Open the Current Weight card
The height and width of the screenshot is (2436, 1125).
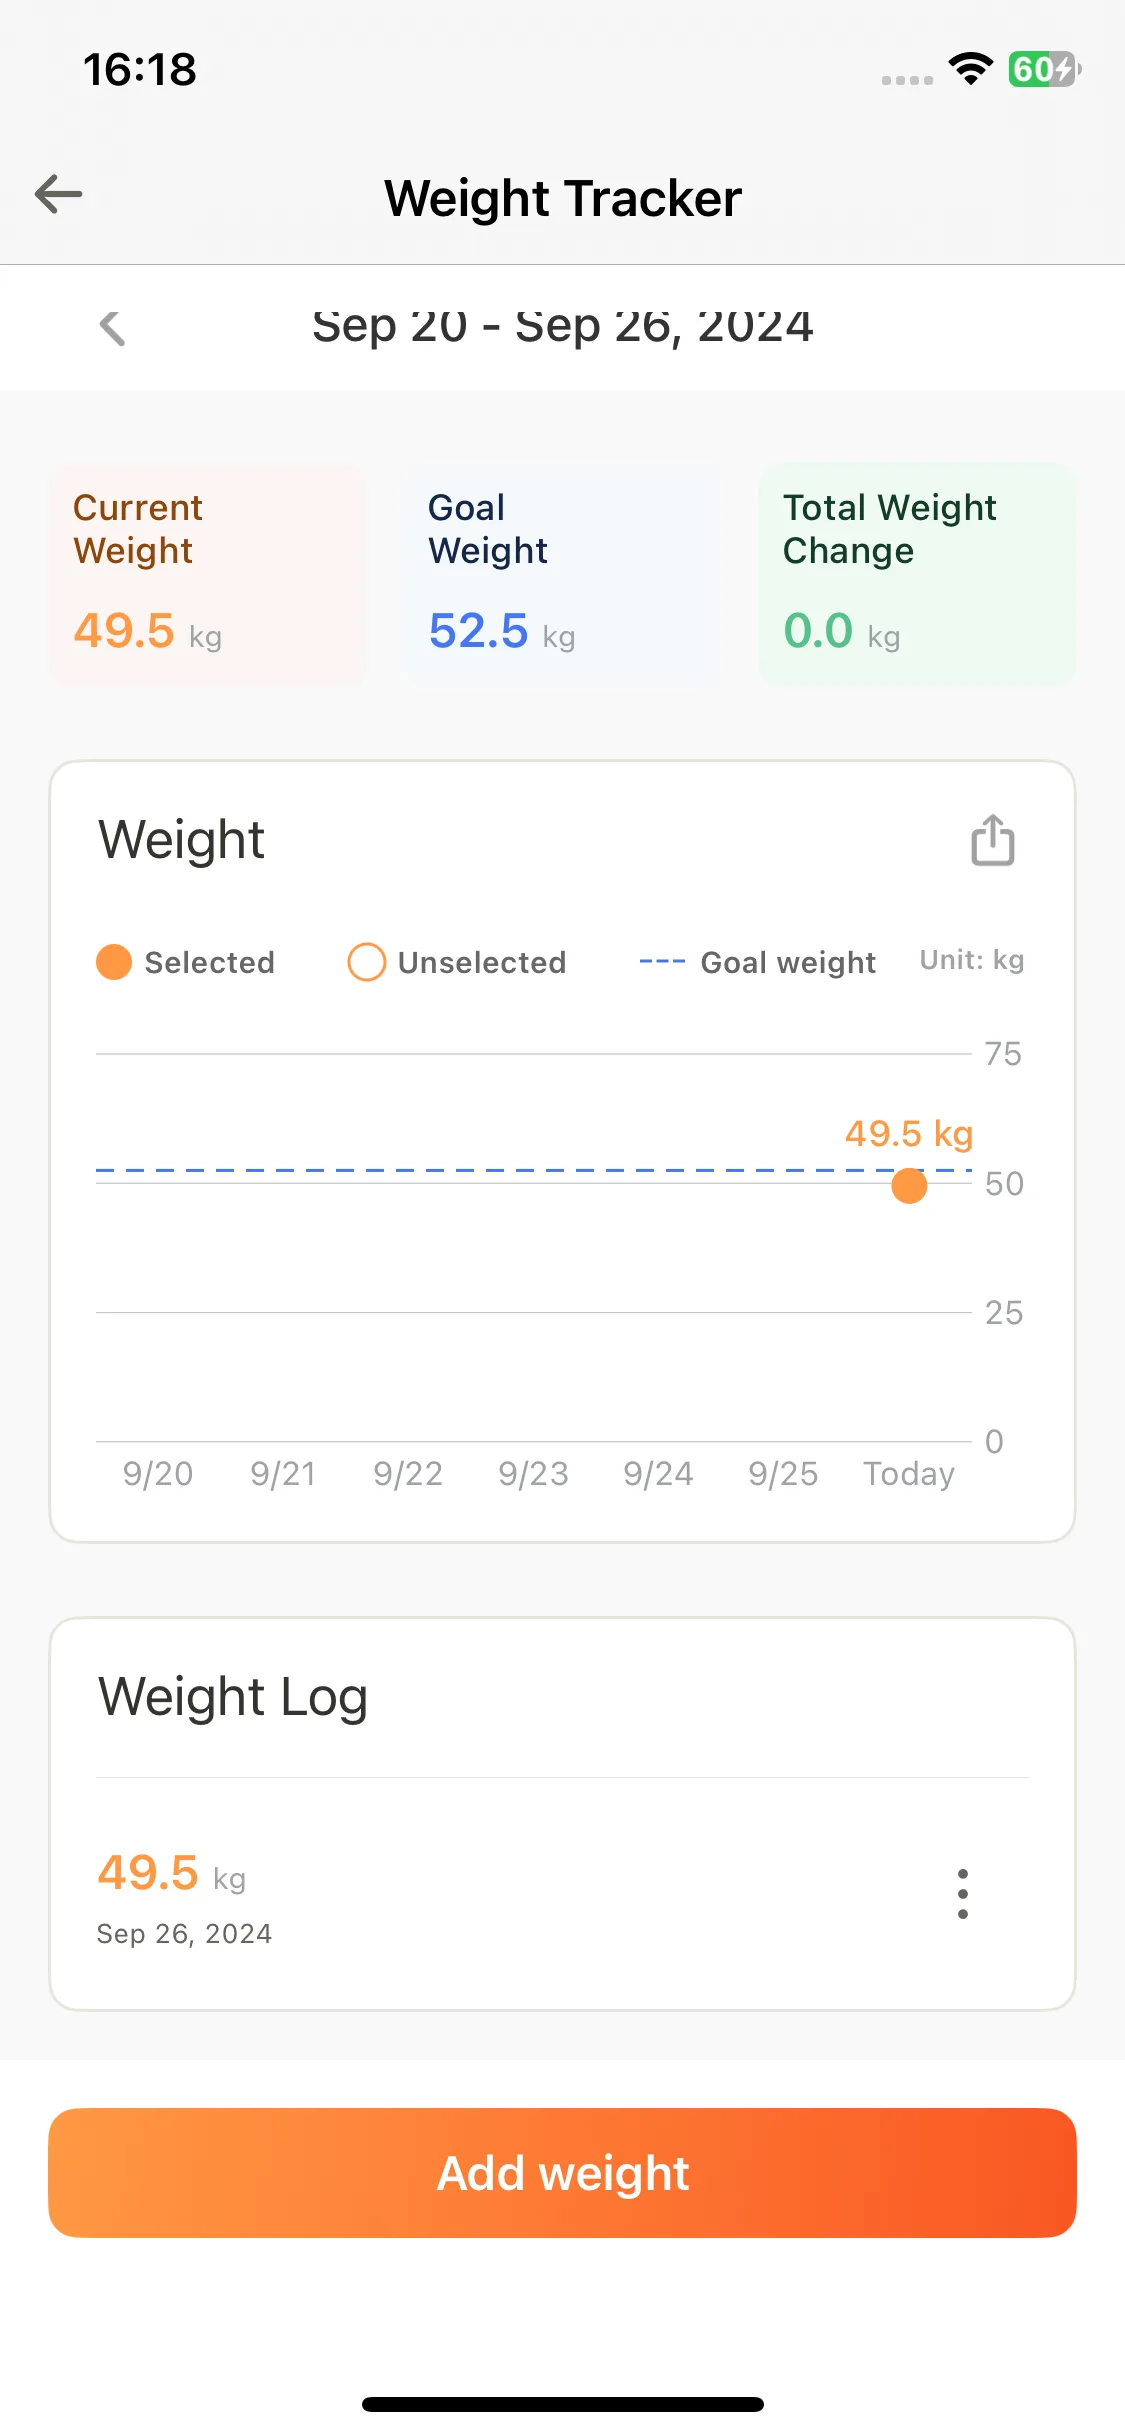[208, 574]
